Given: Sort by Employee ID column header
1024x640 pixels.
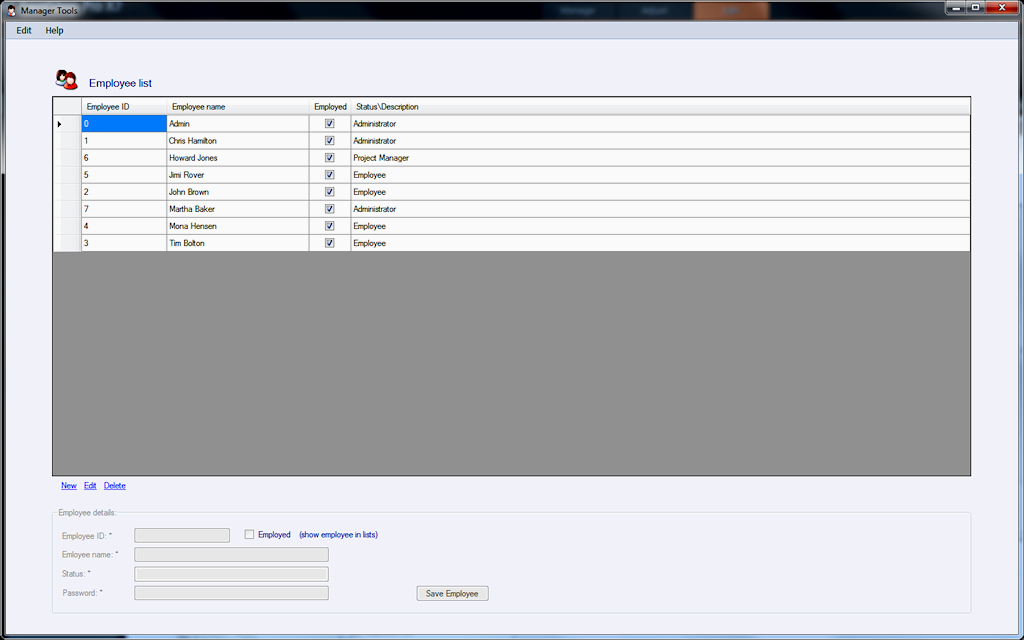Looking at the screenshot, I should pyautogui.click(x=124, y=107).
